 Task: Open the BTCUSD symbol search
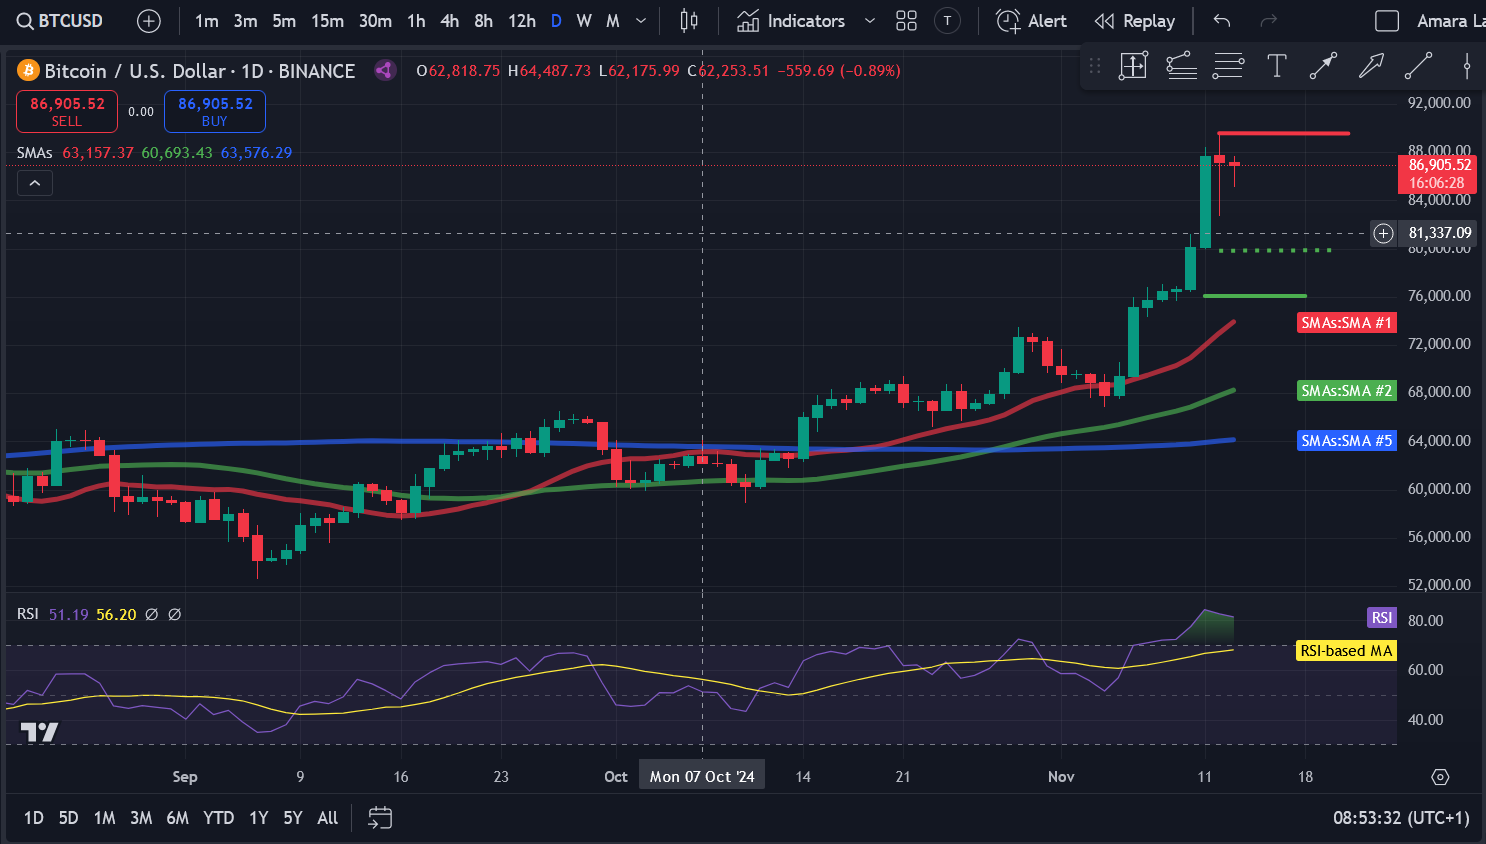(x=60, y=21)
